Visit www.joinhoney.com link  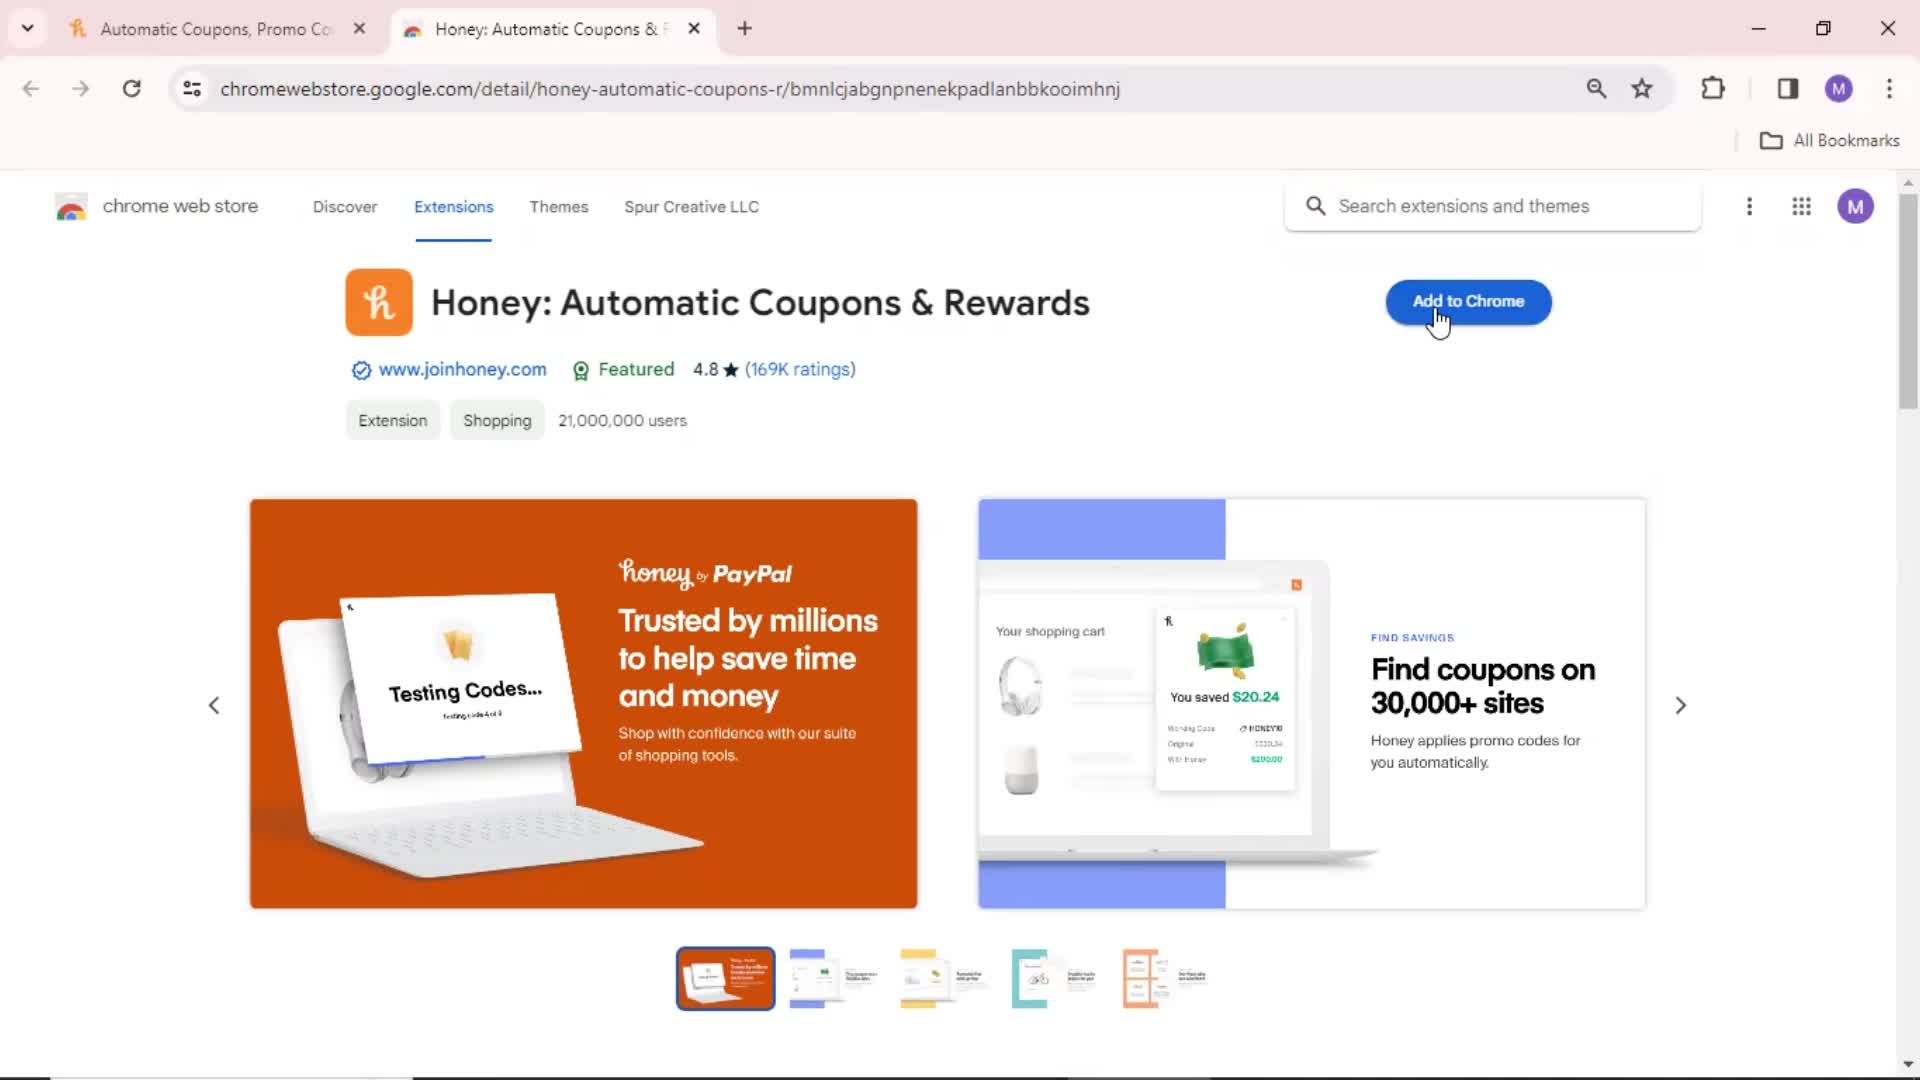[462, 370]
